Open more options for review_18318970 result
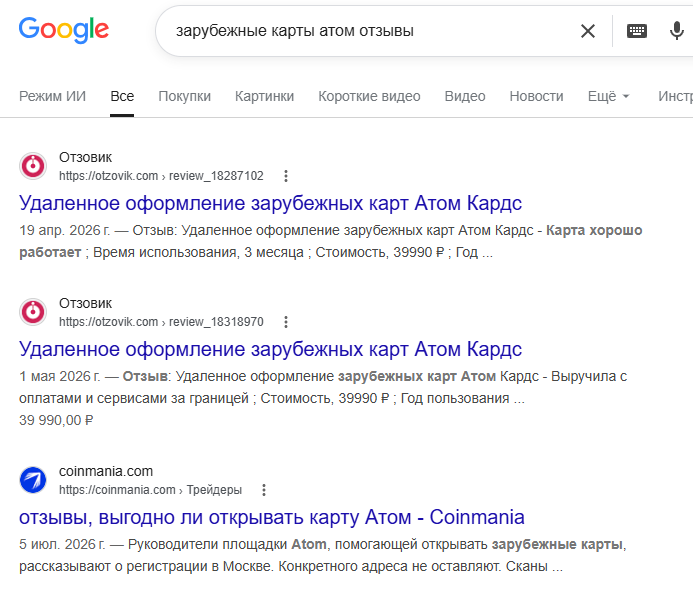 point(286,322)
